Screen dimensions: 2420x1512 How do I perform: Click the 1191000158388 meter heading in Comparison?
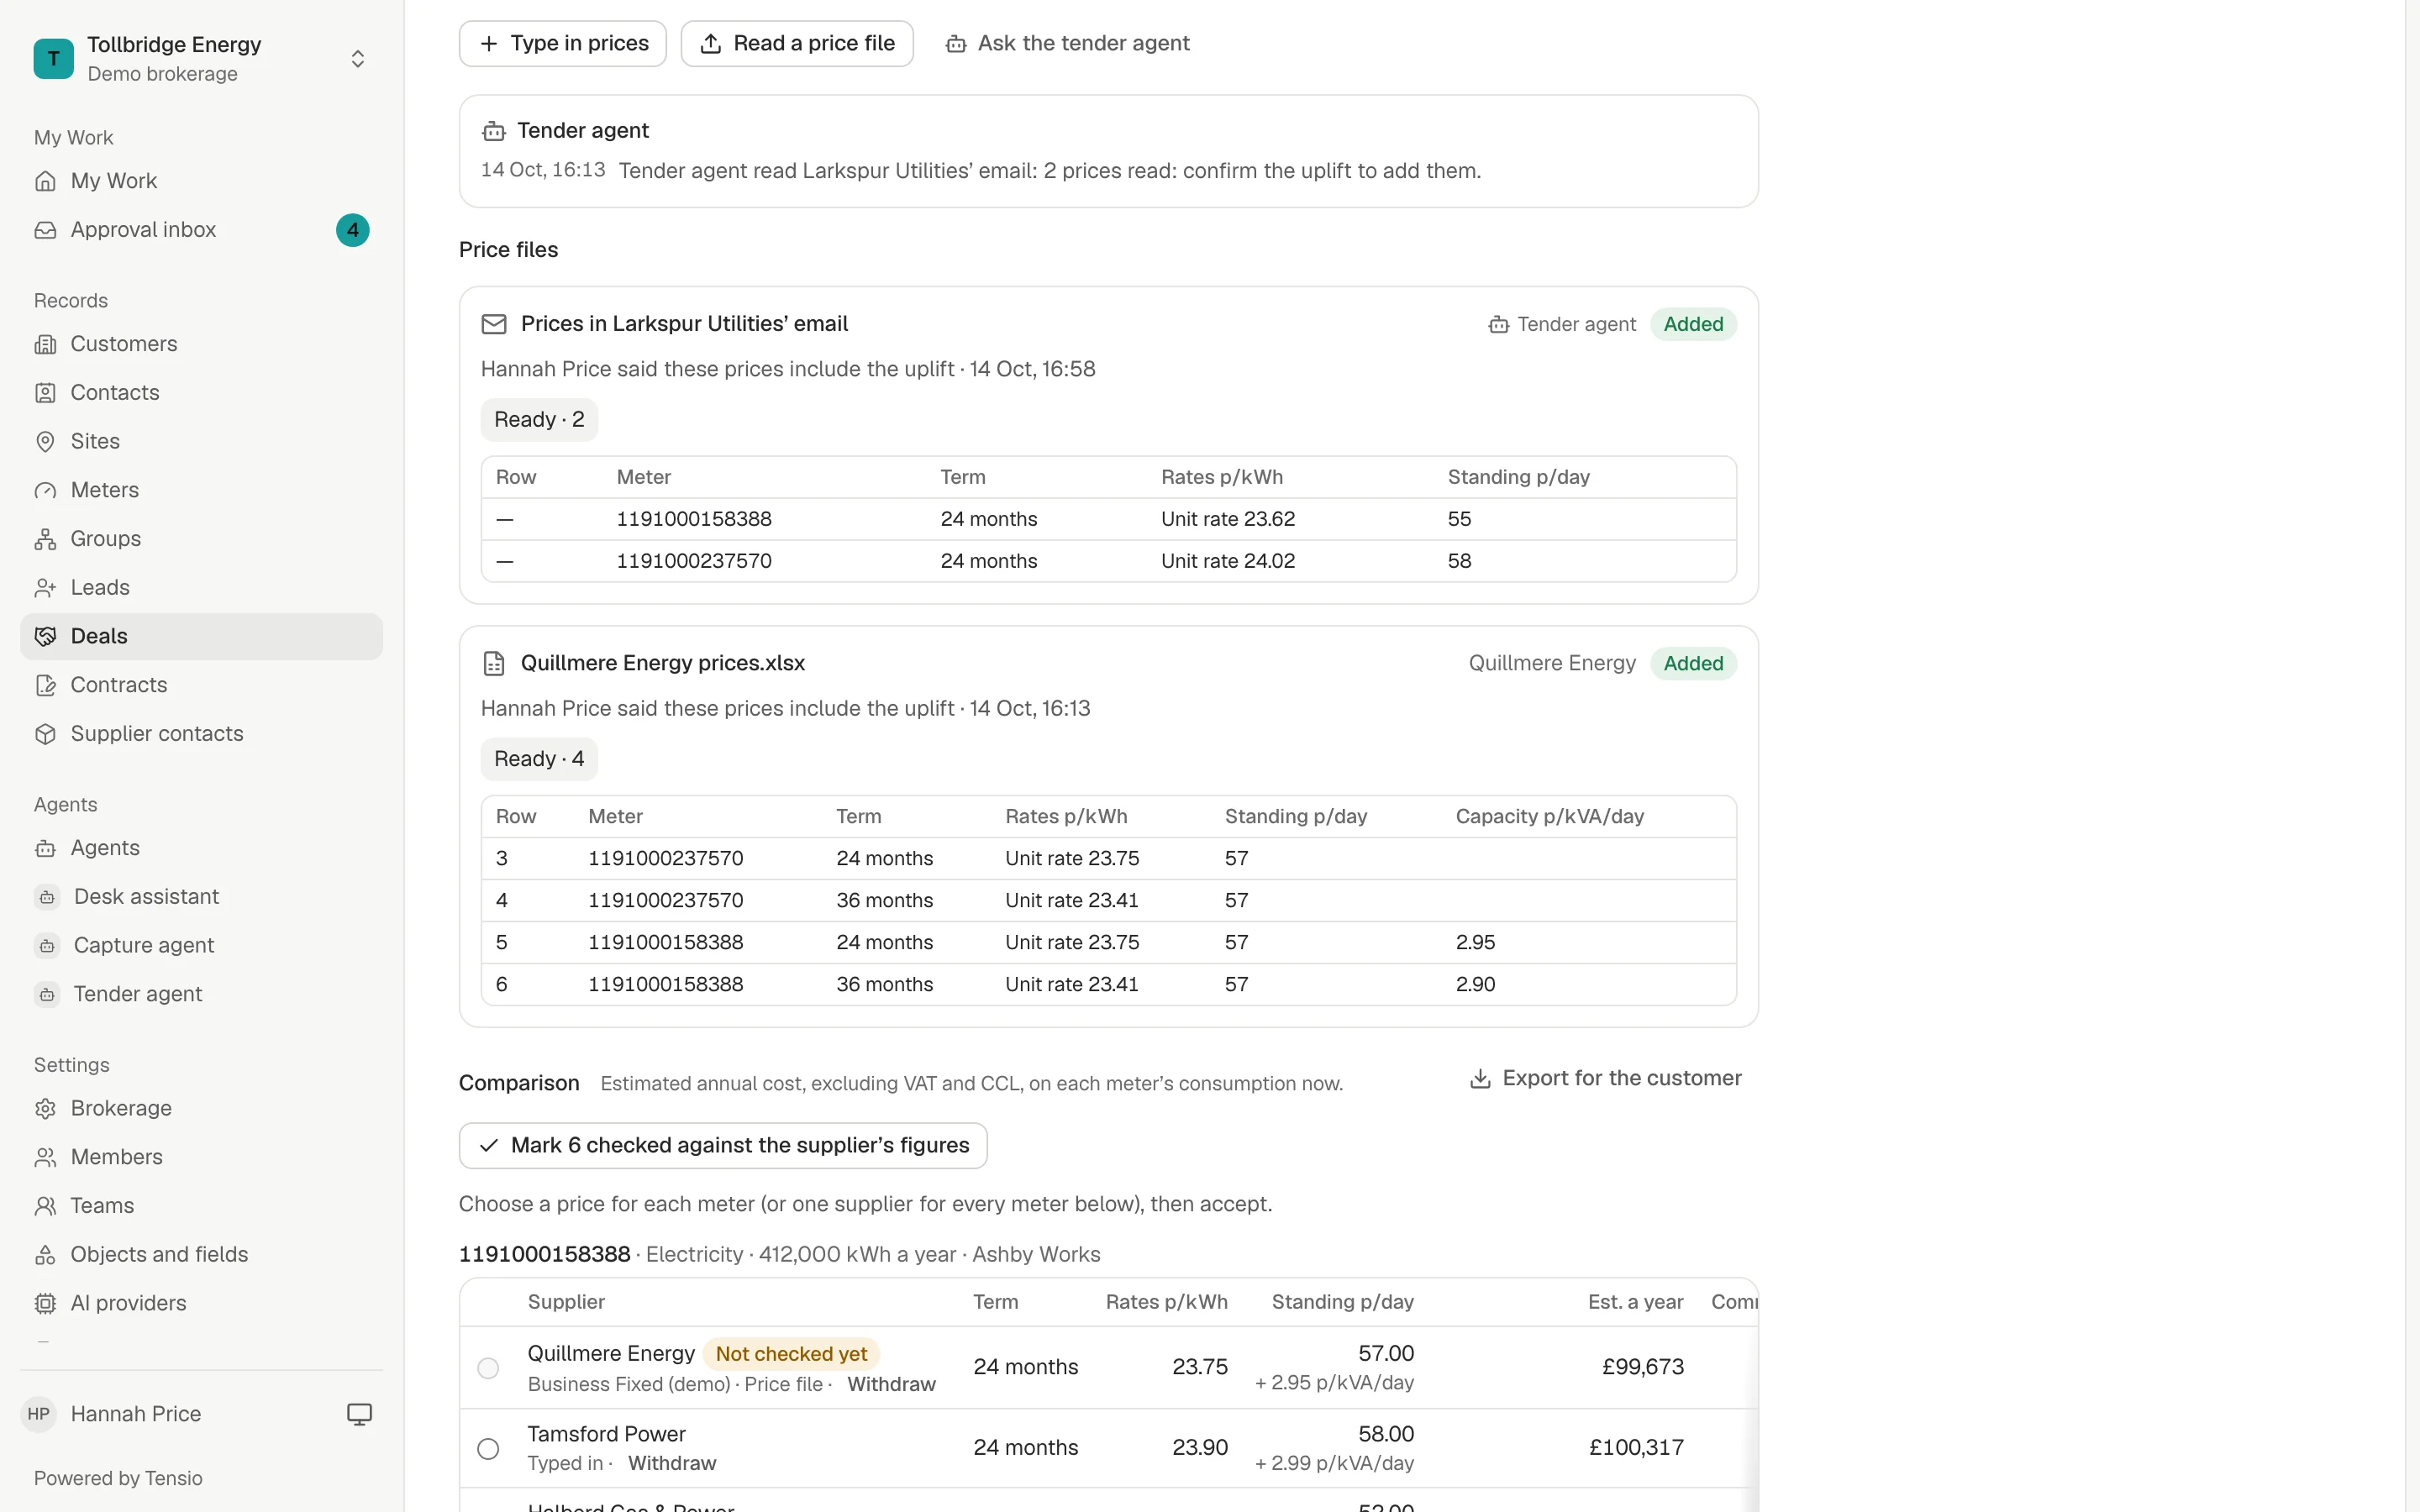545,1254
